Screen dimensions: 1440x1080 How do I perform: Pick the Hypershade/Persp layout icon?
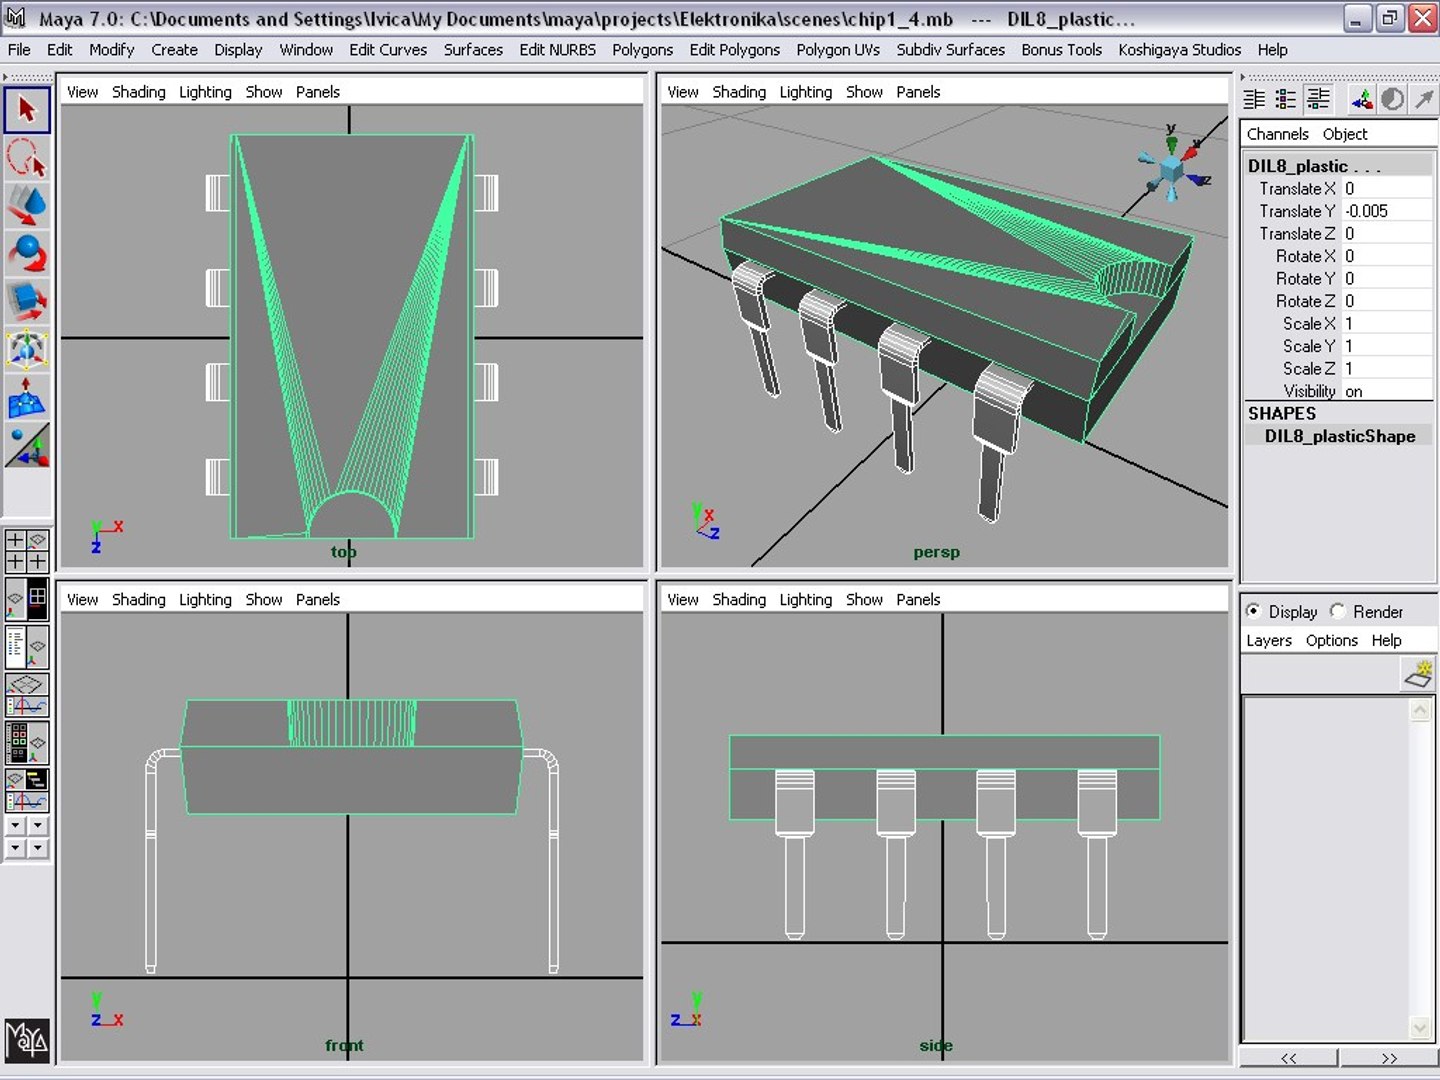[x=27, y=743]
